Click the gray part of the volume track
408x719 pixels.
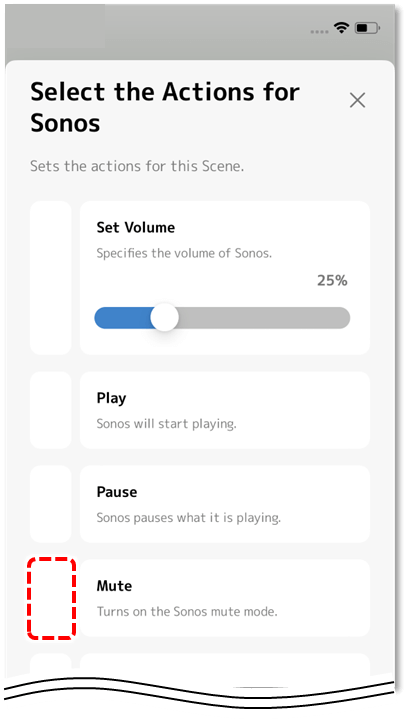[x=264, y=318]
